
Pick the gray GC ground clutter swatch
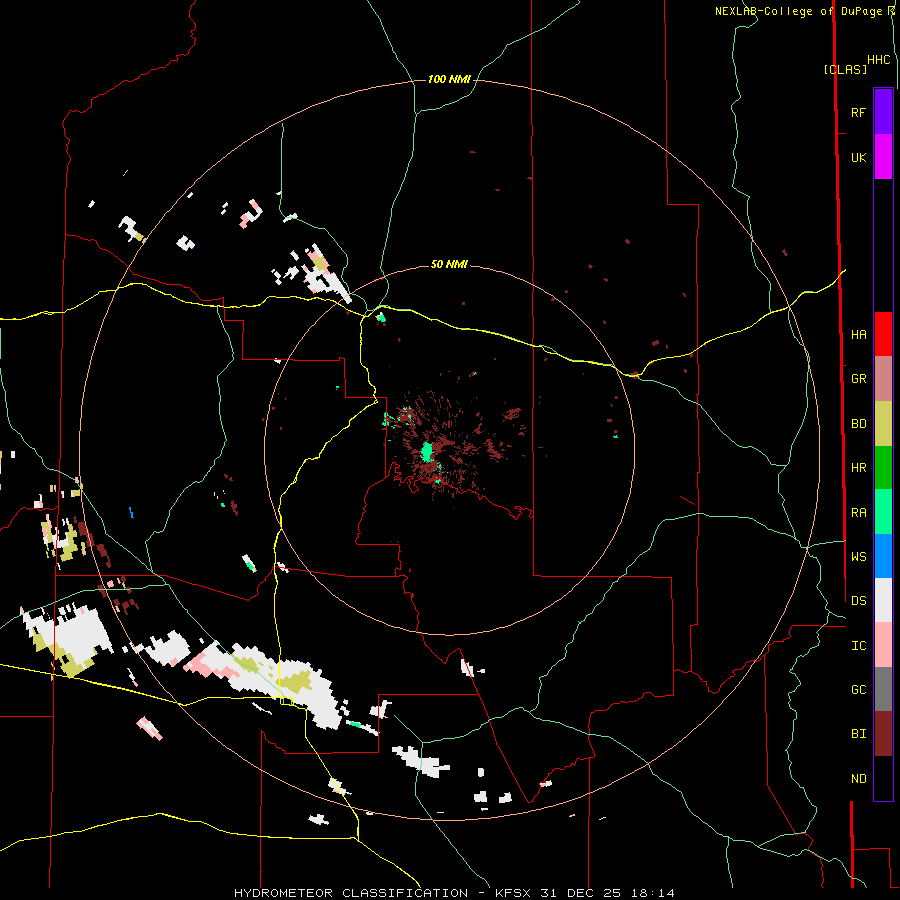pyautogui.click(x=883, y=689)
